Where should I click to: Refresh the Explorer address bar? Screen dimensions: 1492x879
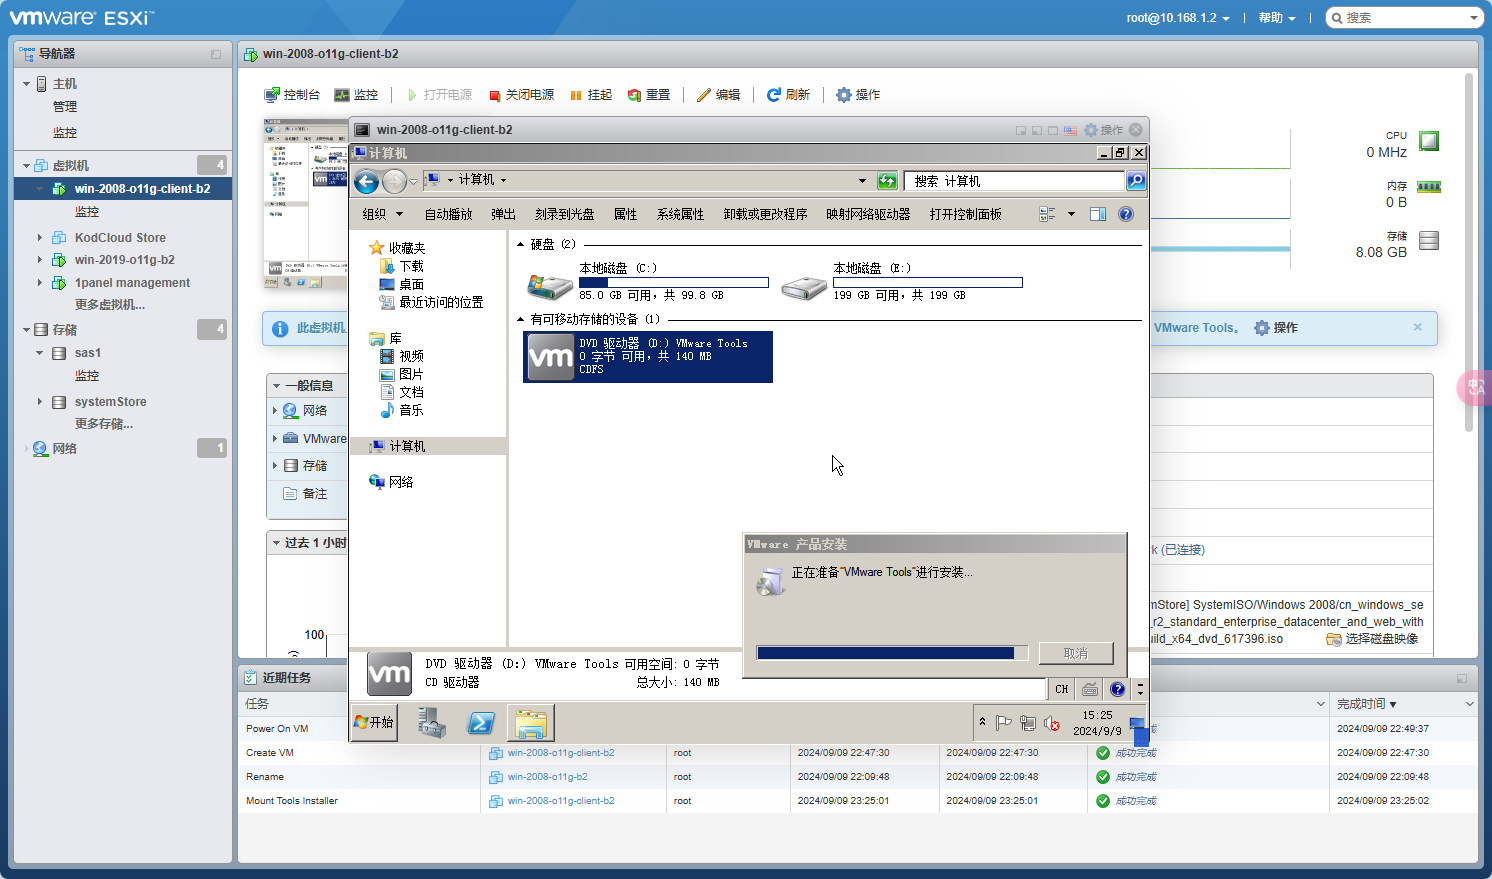887,181
